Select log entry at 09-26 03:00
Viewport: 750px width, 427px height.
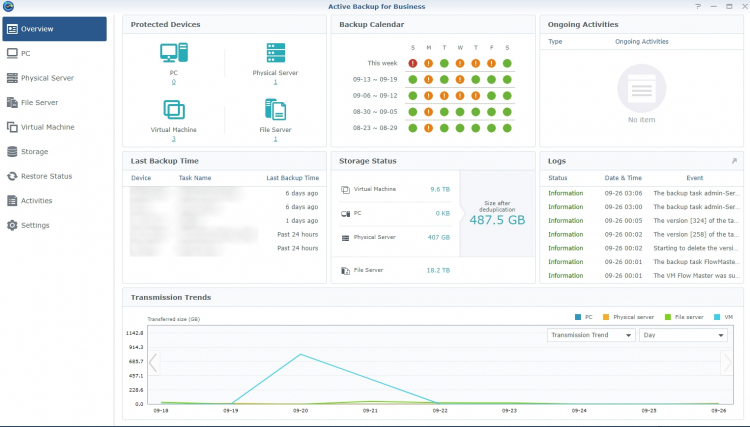point(641,207)
